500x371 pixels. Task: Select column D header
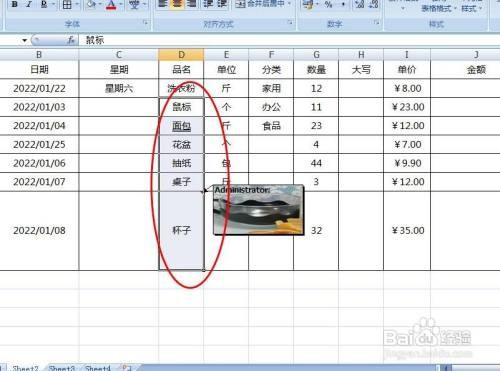(x=181, y=55)
